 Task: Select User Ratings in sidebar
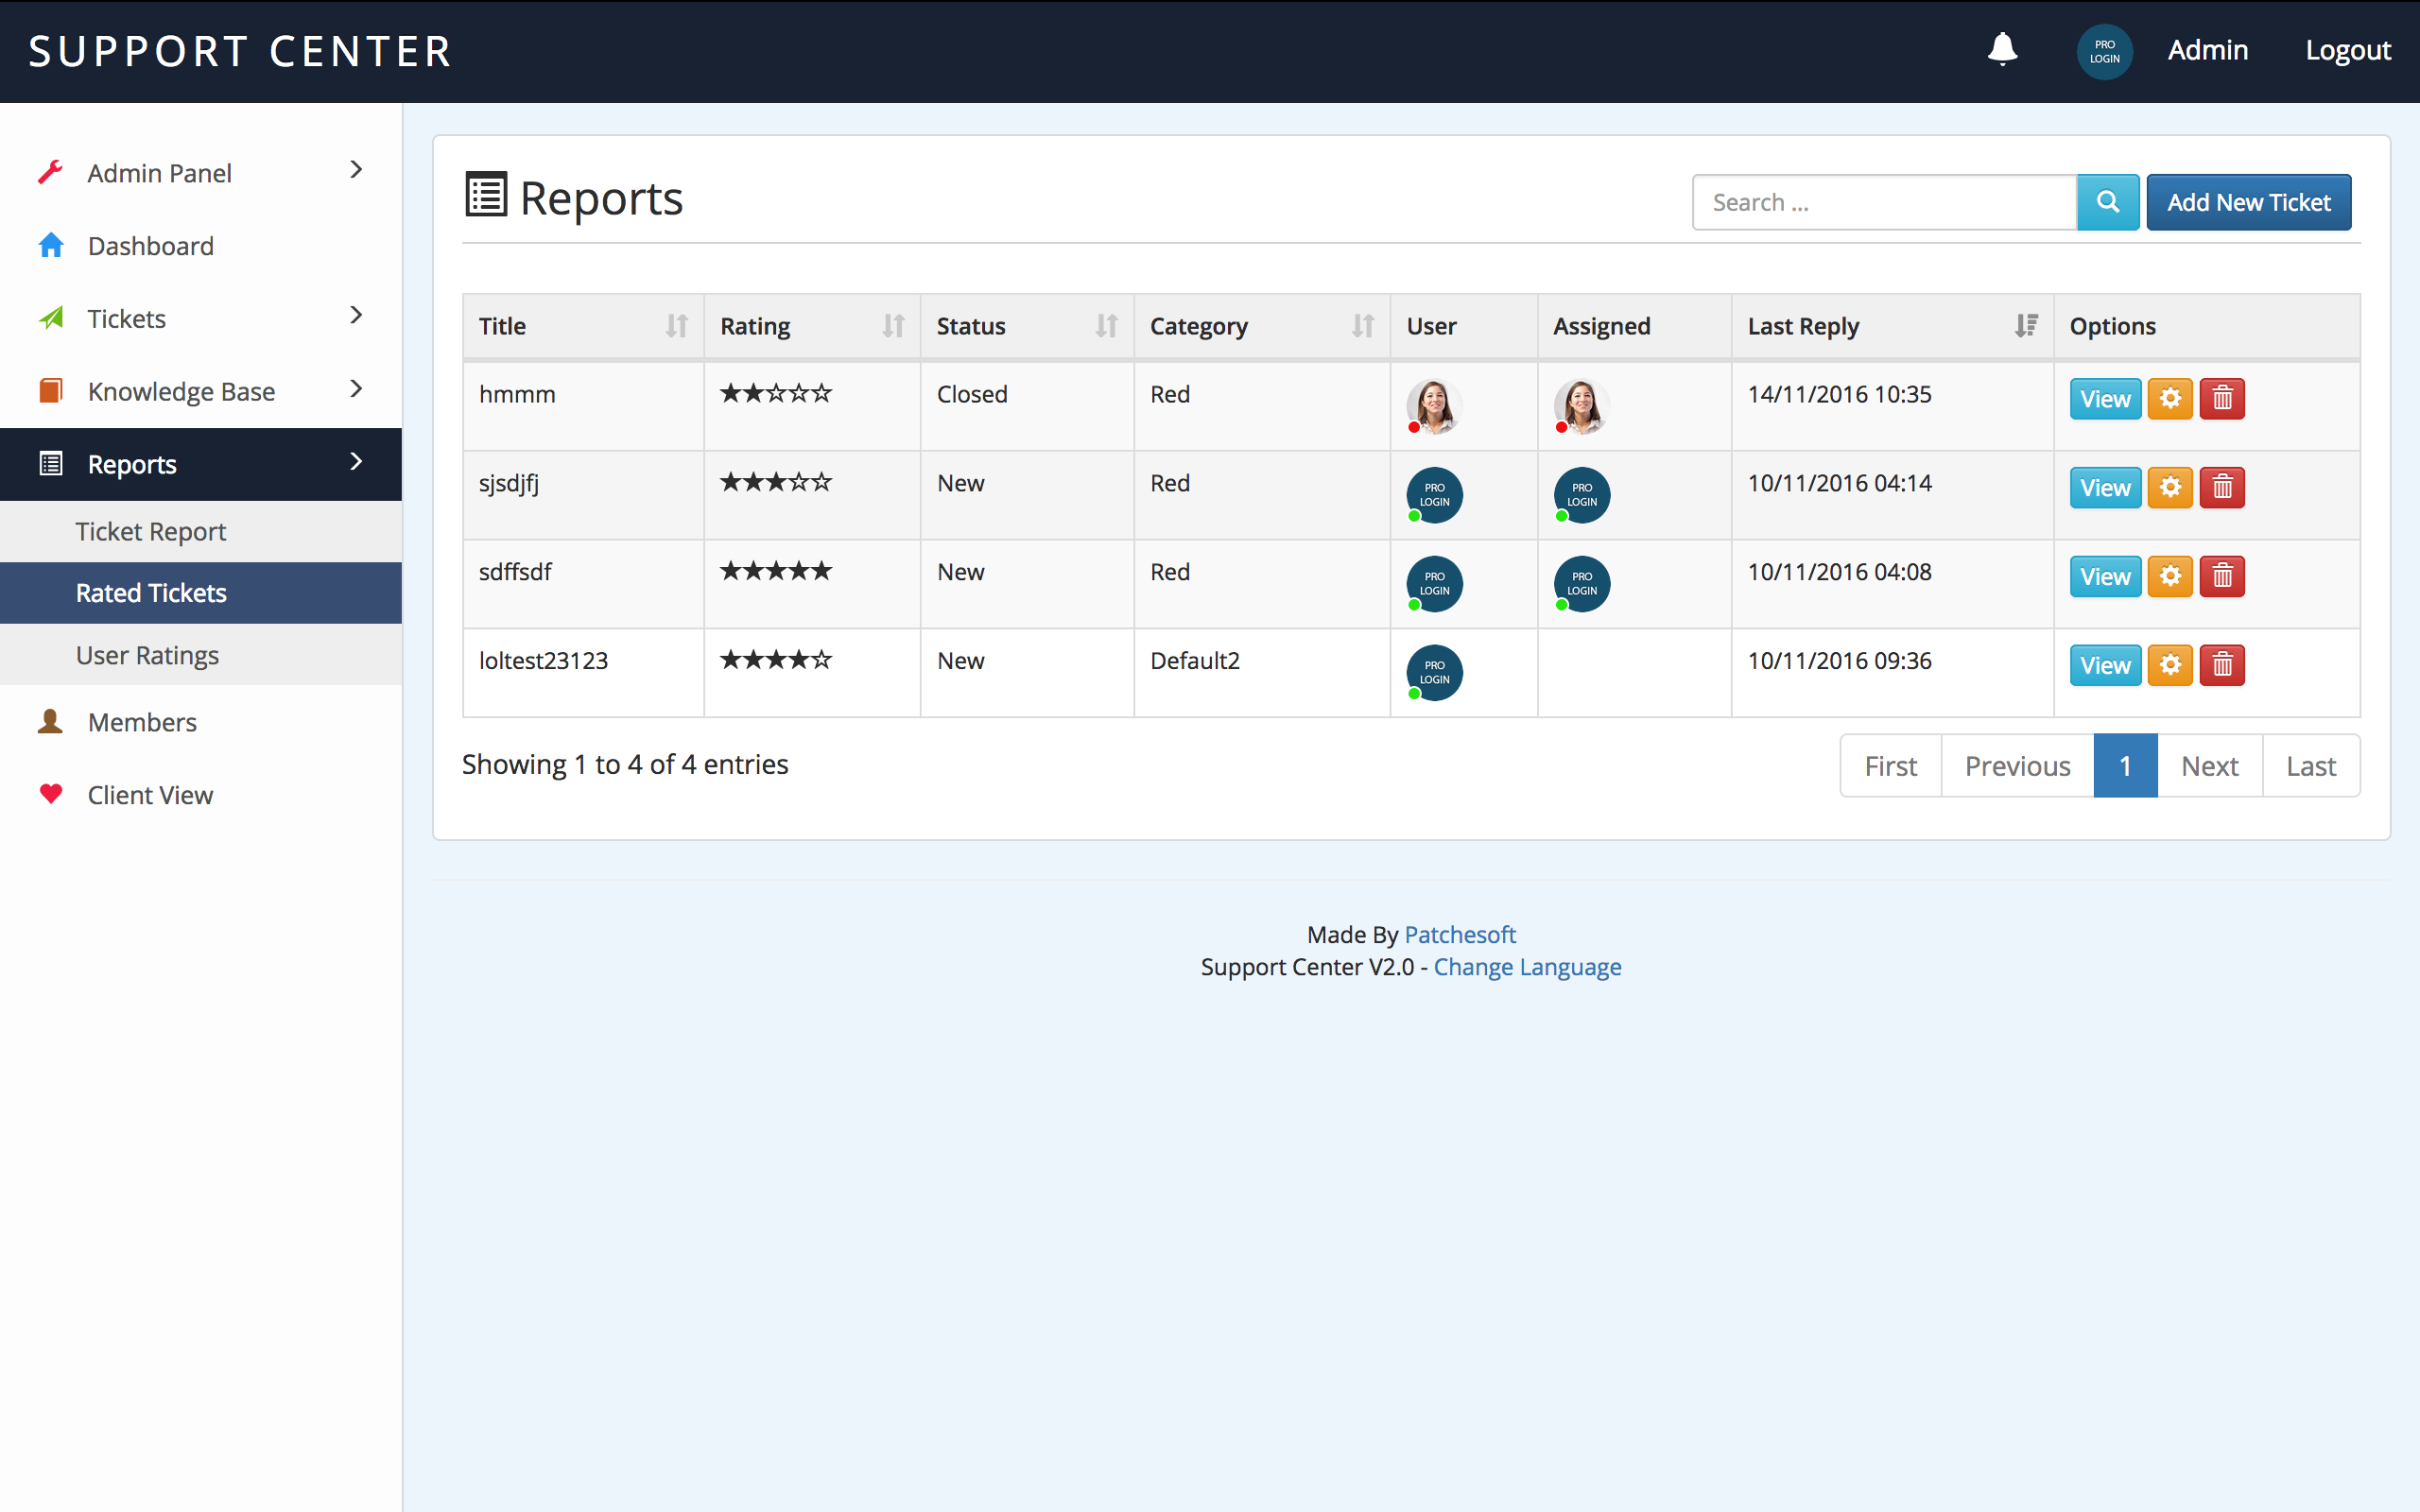pos(147,655)
